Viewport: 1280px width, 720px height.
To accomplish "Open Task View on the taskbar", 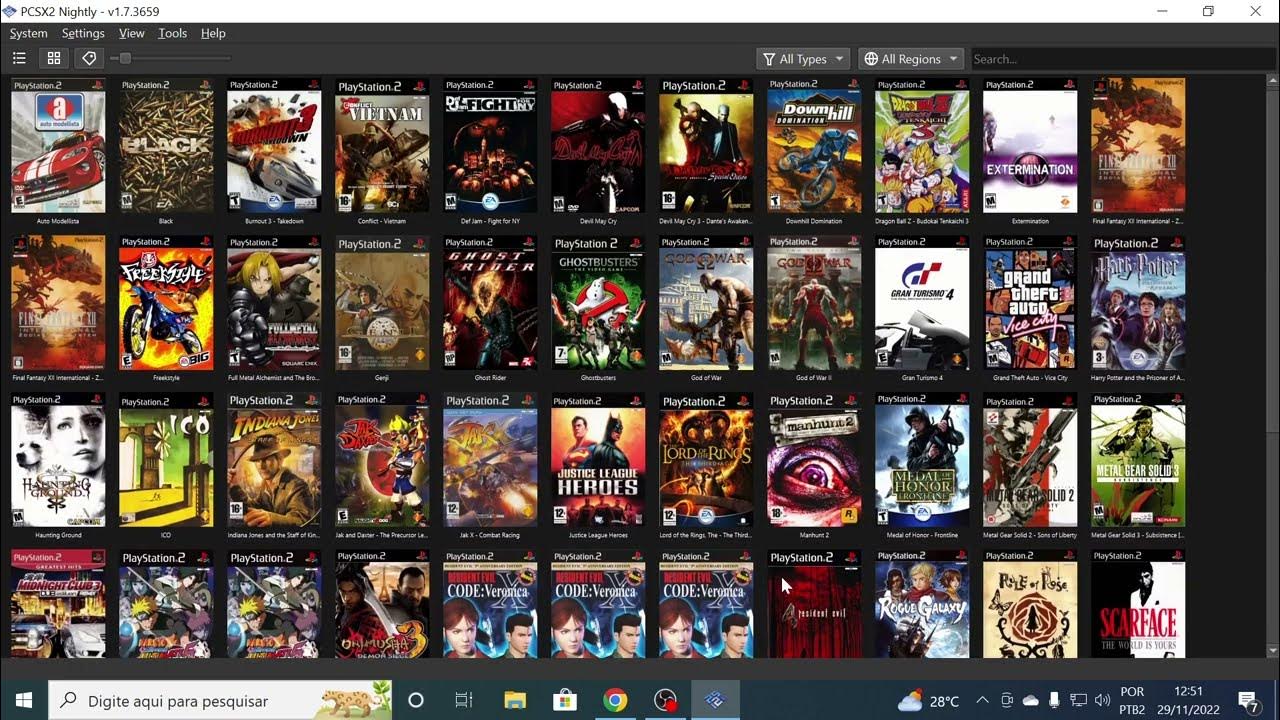I will [464, 700].
